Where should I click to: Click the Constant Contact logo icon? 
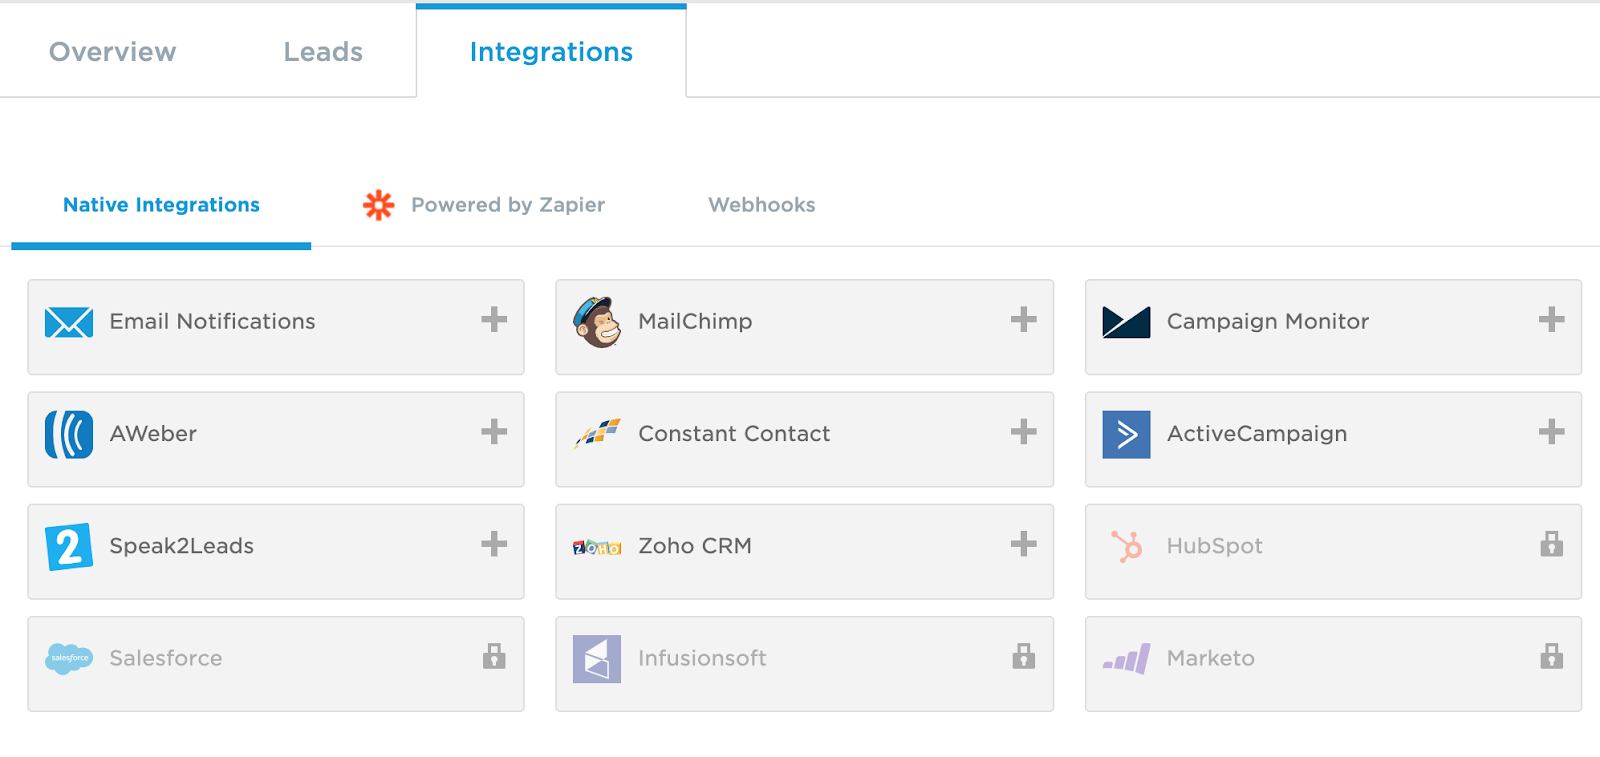(x=597, y=434)
